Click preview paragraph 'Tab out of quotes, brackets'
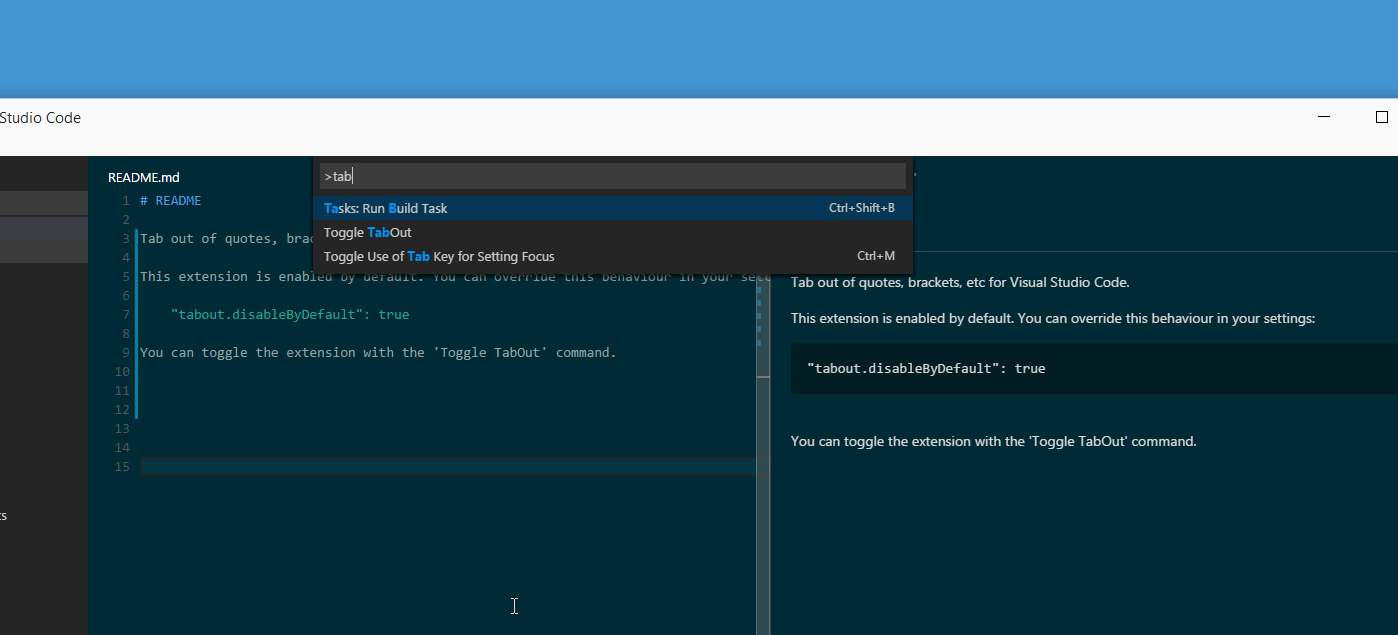The height and width of the screenshot is (635, 1398). click(960, 282)
